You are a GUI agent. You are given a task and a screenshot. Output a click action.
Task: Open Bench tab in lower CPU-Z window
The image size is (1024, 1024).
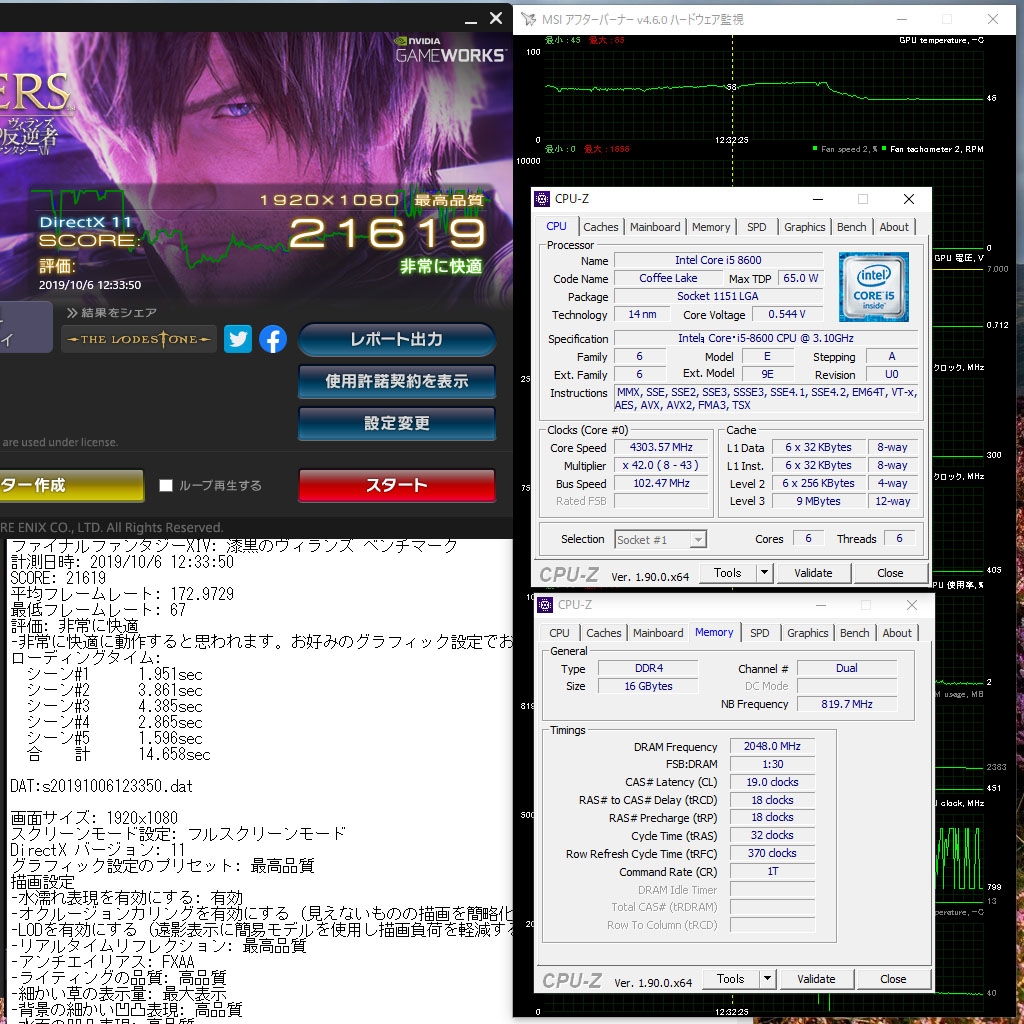pyautogui.click(x=854, y=633)
